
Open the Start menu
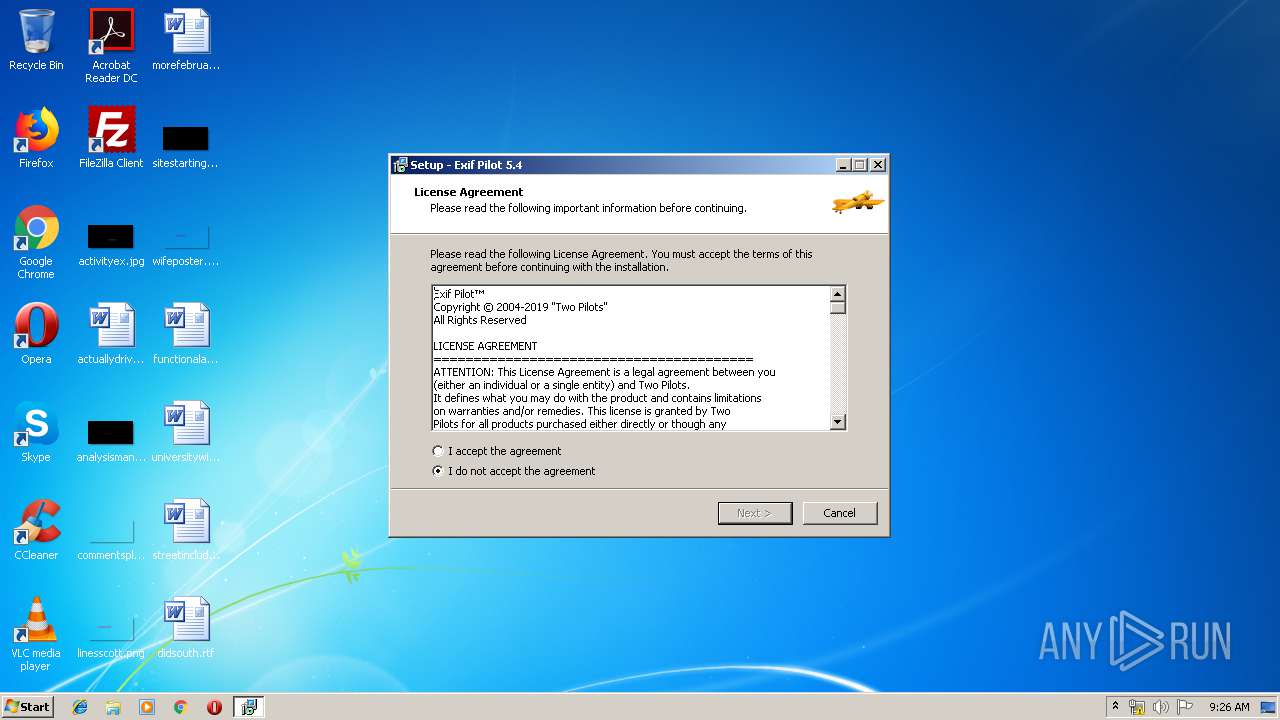click(x=27, y=707)
